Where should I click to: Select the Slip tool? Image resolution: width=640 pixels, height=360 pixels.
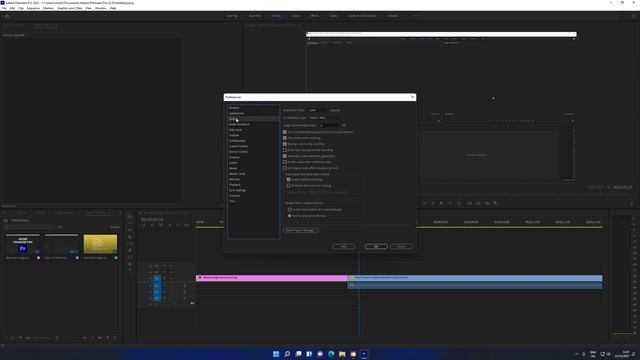130,244
